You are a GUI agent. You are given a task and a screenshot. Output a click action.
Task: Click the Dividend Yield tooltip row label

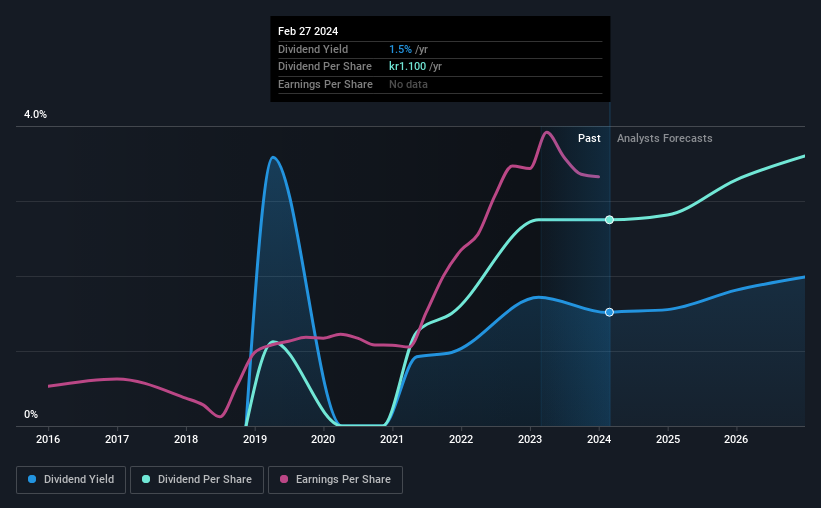(313, 49)
